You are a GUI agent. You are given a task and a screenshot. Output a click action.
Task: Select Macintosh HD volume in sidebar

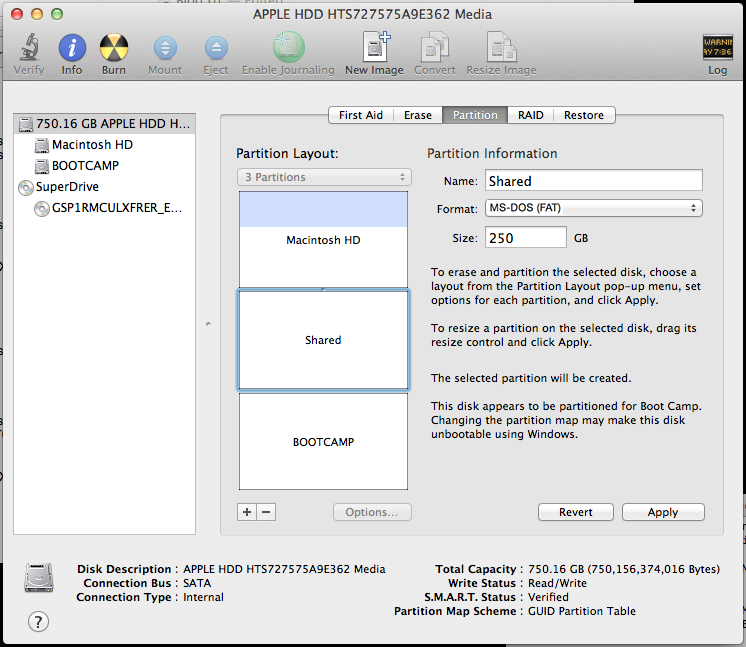105,145
